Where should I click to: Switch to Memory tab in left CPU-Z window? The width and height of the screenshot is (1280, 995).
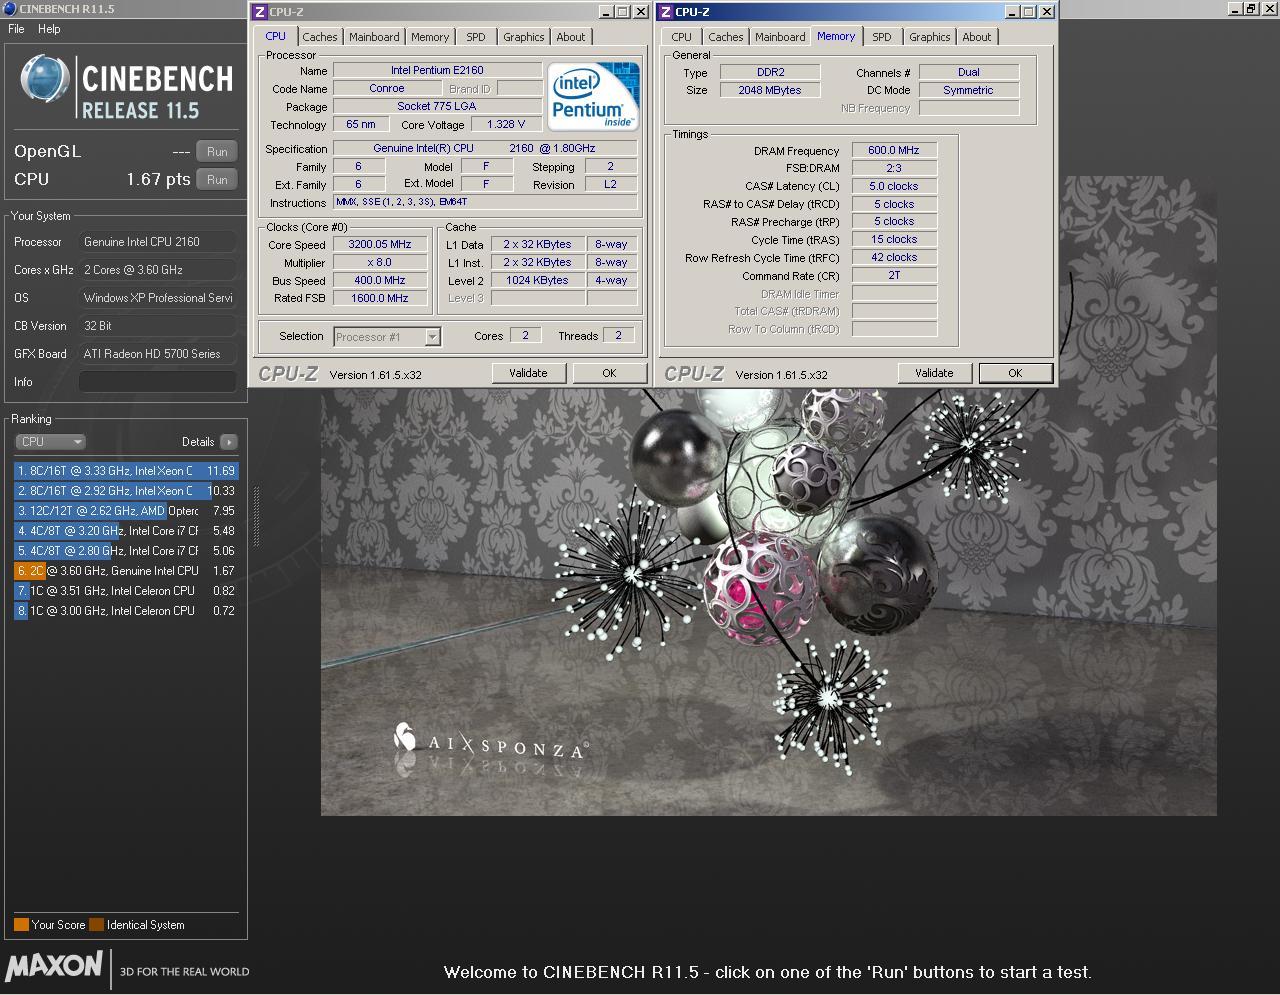click(430, 37)
